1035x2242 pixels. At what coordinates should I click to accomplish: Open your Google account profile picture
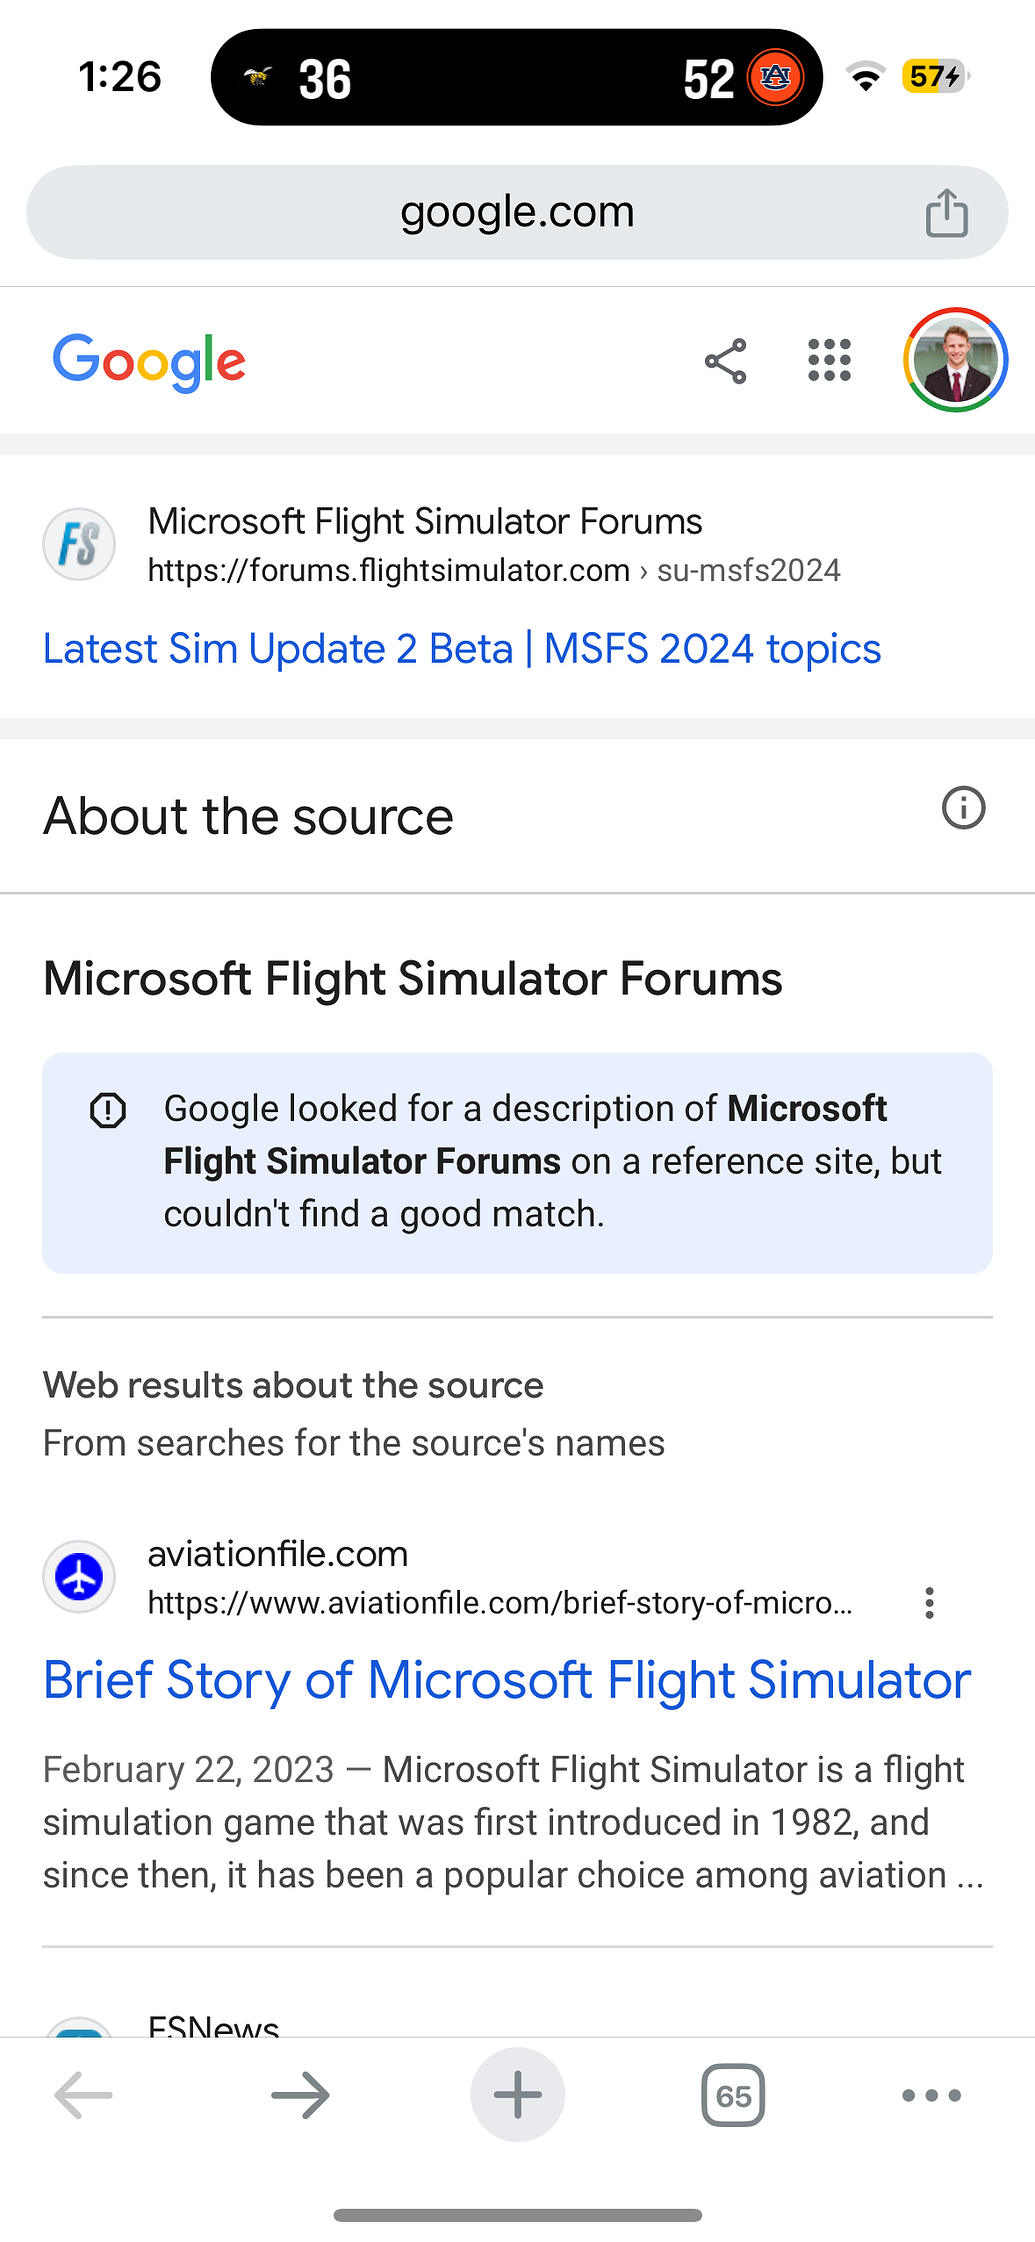[955, 361]
